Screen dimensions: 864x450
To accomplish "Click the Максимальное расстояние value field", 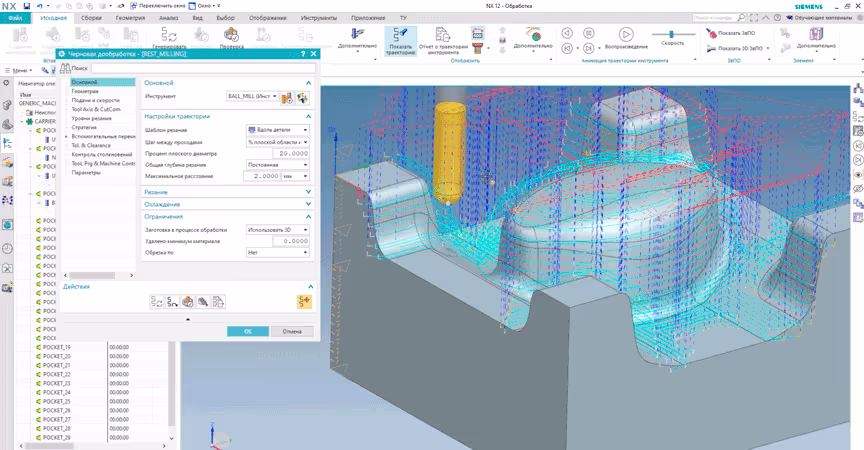I will pyautogui.click(x=262, y=176).
